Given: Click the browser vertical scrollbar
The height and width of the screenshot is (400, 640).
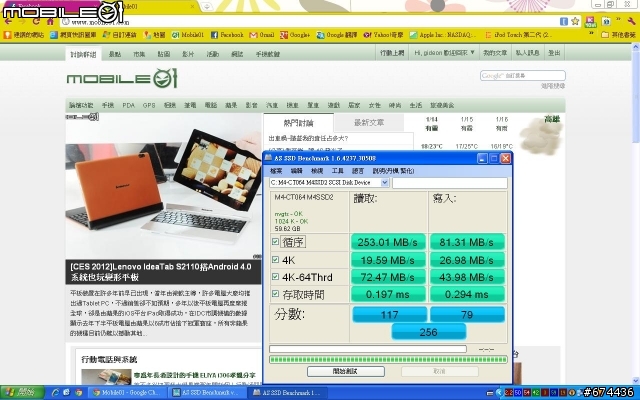Looking at the screenshot, I should 636,216.
